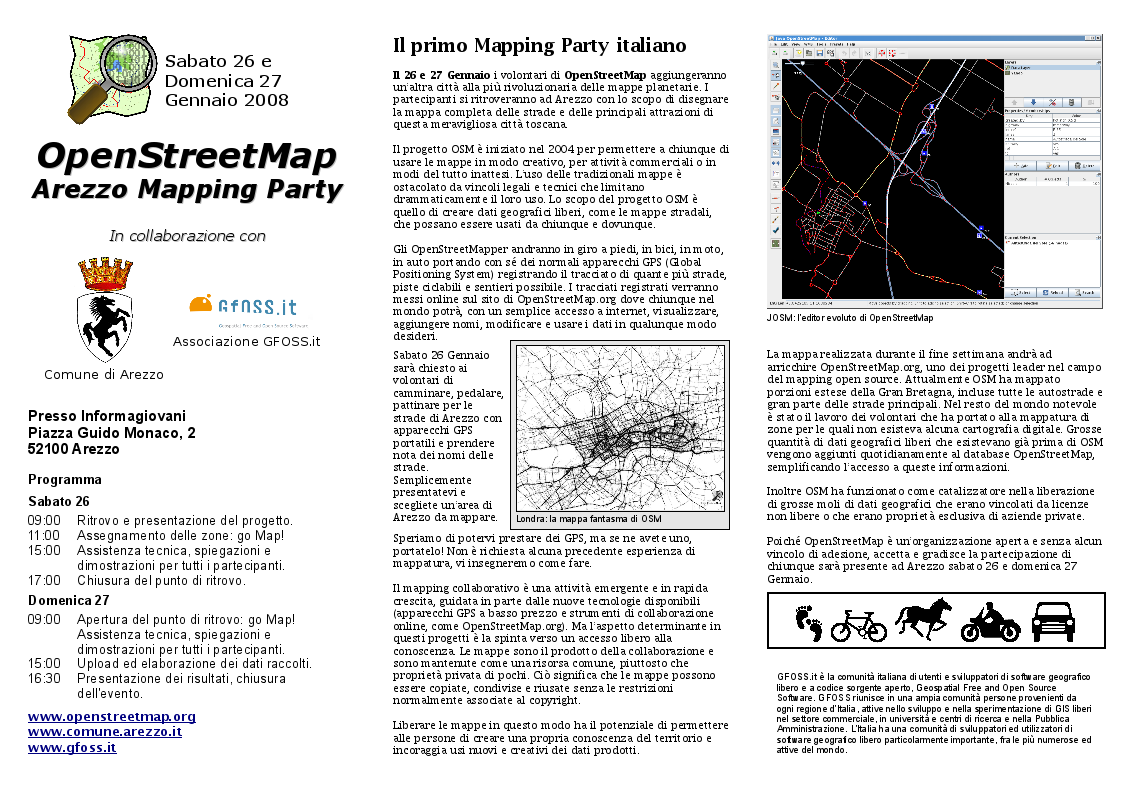This screenshot has width=1123, height=794.
Task: Select the motorcycle rider icon
Action: point(991,621)
